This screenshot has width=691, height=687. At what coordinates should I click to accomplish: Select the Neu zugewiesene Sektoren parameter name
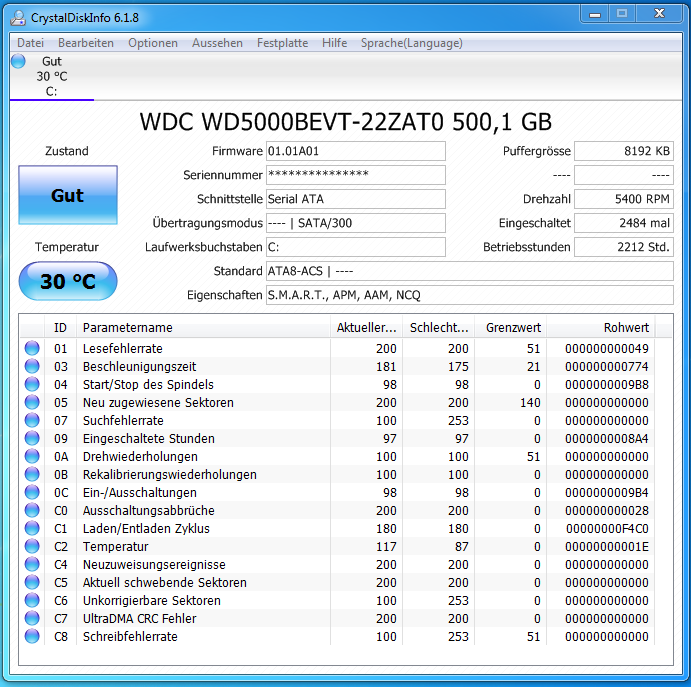[x=158, y=403]
